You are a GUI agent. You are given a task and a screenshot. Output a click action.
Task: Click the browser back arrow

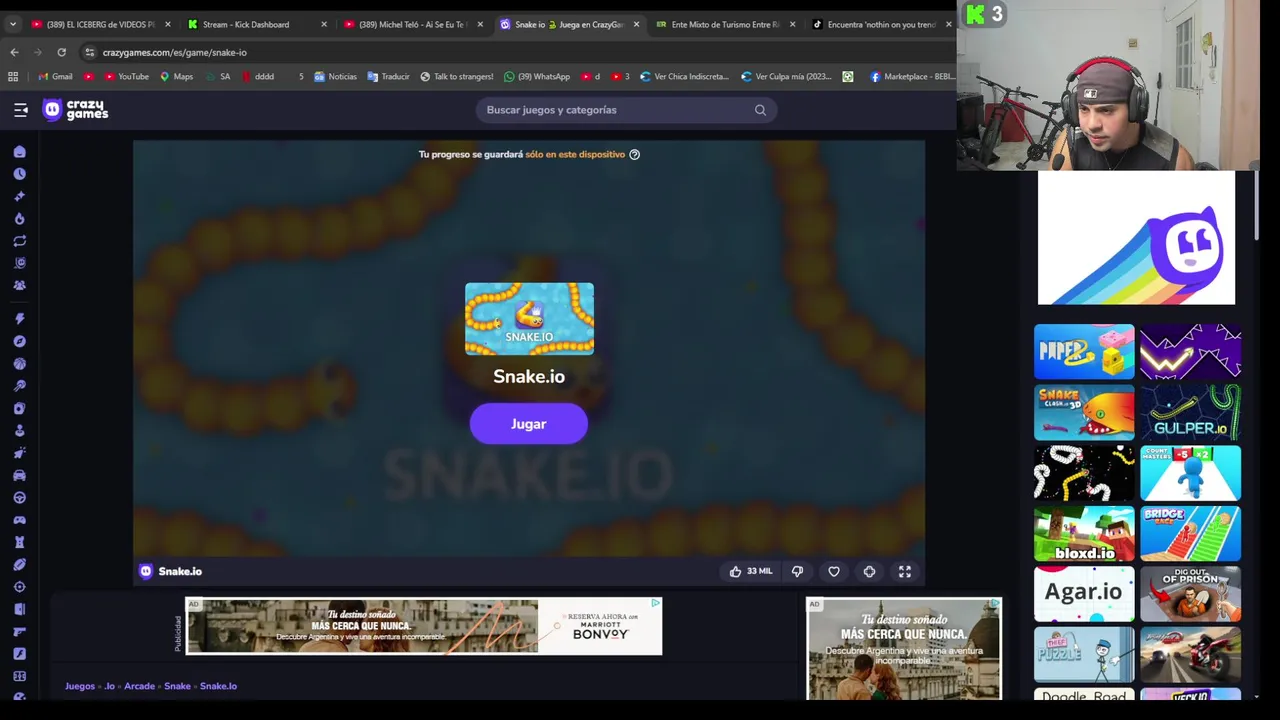14,52
